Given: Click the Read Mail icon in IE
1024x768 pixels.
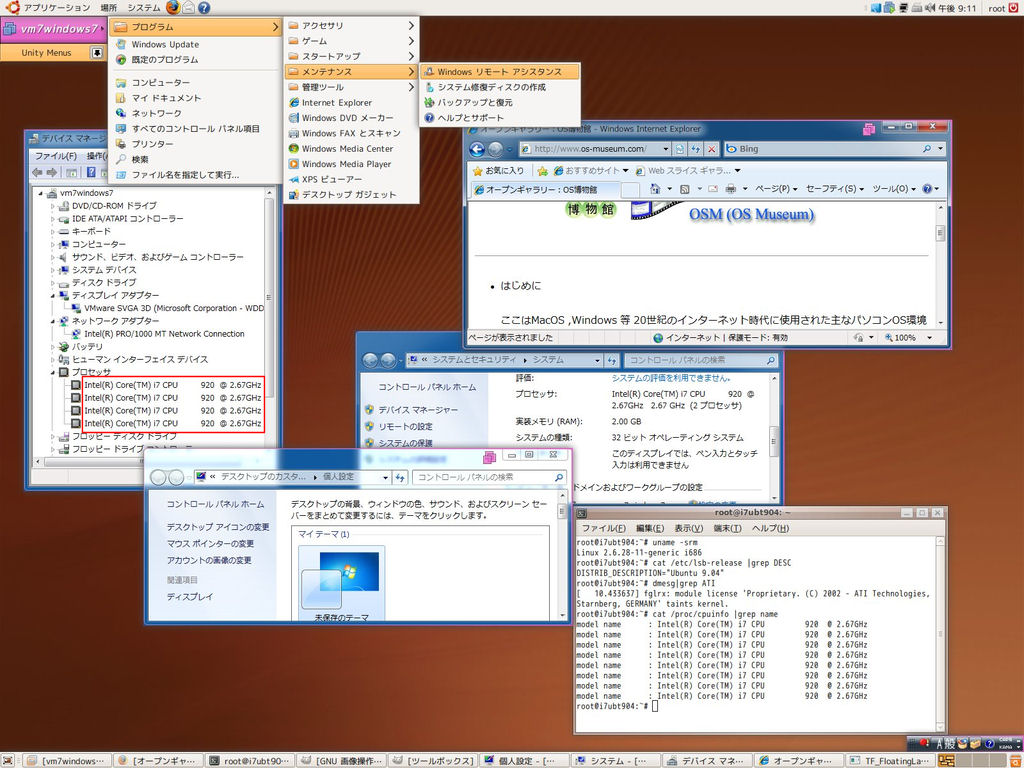Looking at the screenshot, I should pos(713,189).
